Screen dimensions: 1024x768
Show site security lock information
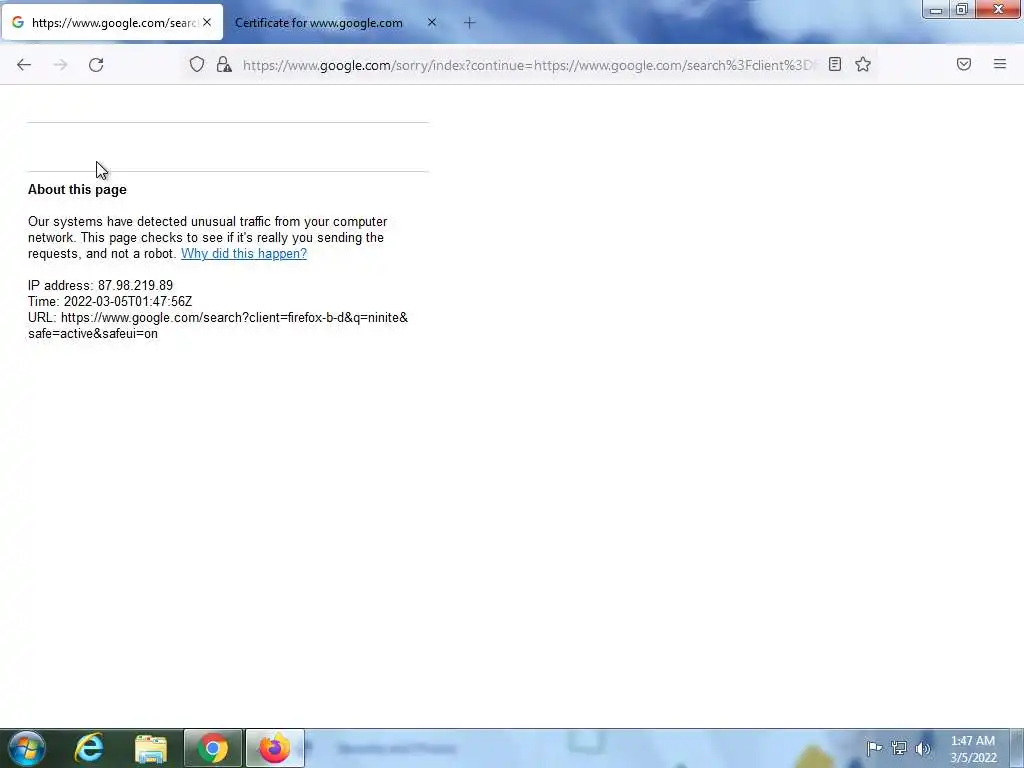tap(224, 64)
